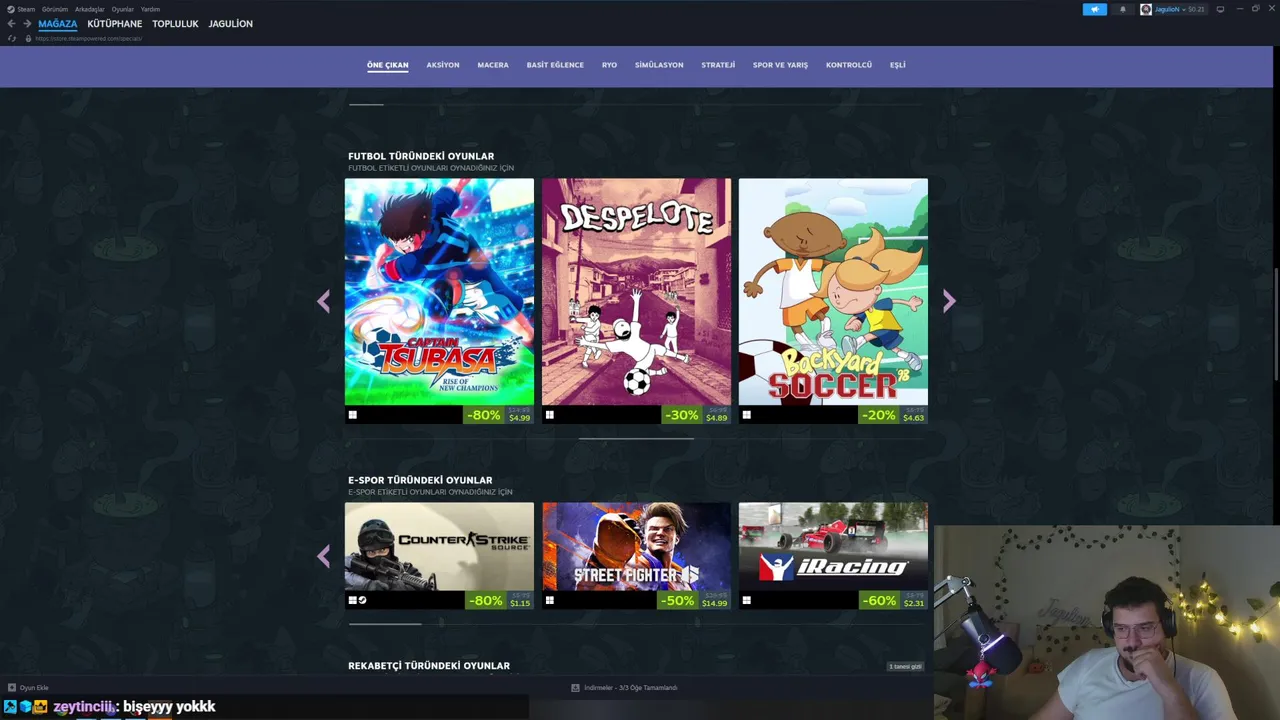The image size is (1280, 720).
Task: Click Street Fighter 6 -50% discount price
Action: click(x=693, y=601)
